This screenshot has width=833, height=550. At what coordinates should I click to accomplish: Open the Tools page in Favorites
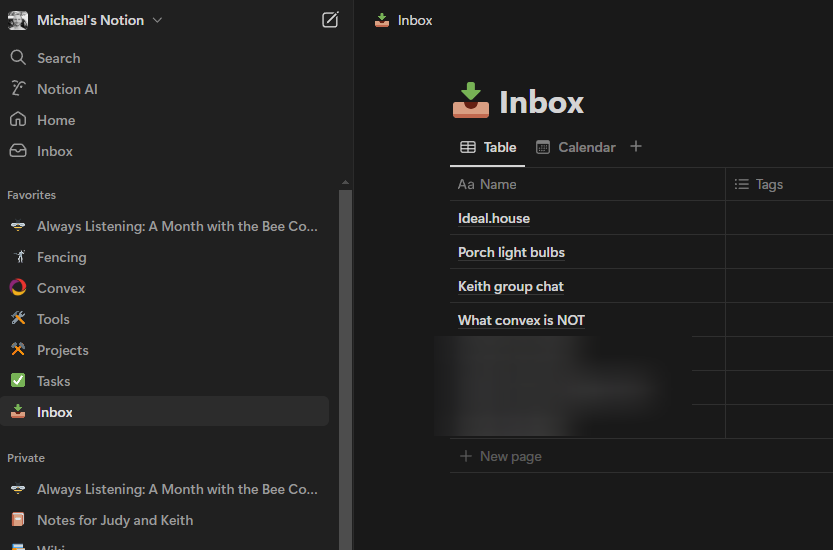53,319
